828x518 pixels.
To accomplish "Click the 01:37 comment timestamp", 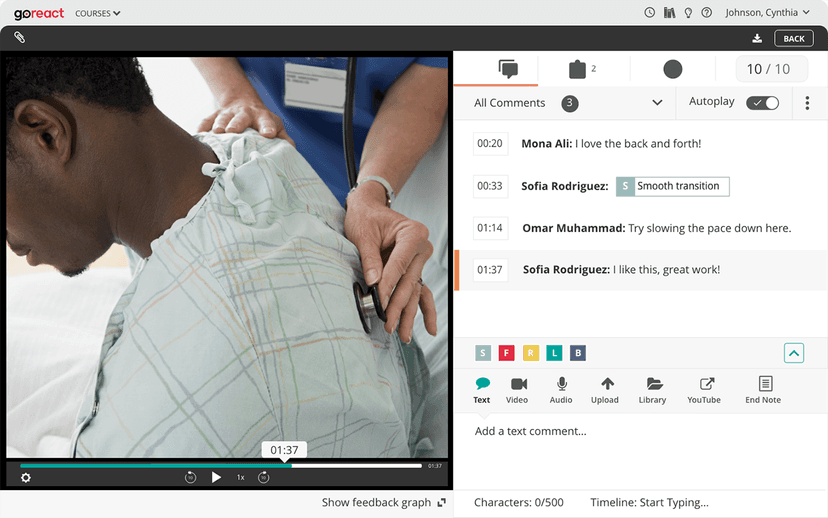I will tap(490, 270).
